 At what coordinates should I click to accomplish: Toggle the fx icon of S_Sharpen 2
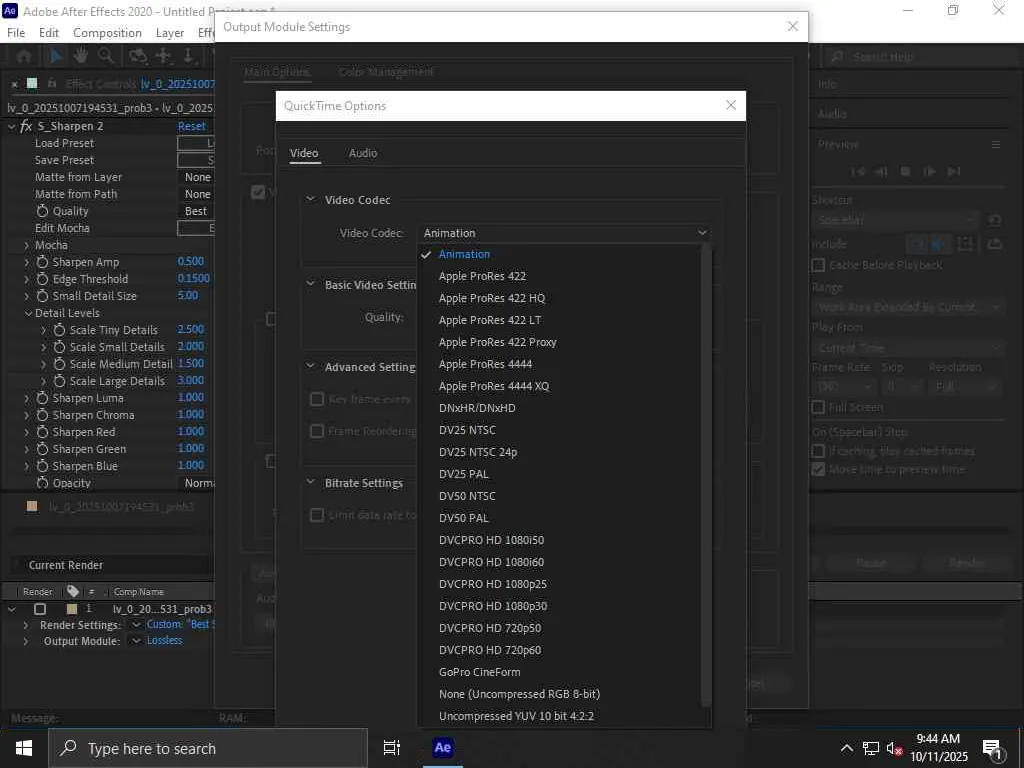pos(26,126)
